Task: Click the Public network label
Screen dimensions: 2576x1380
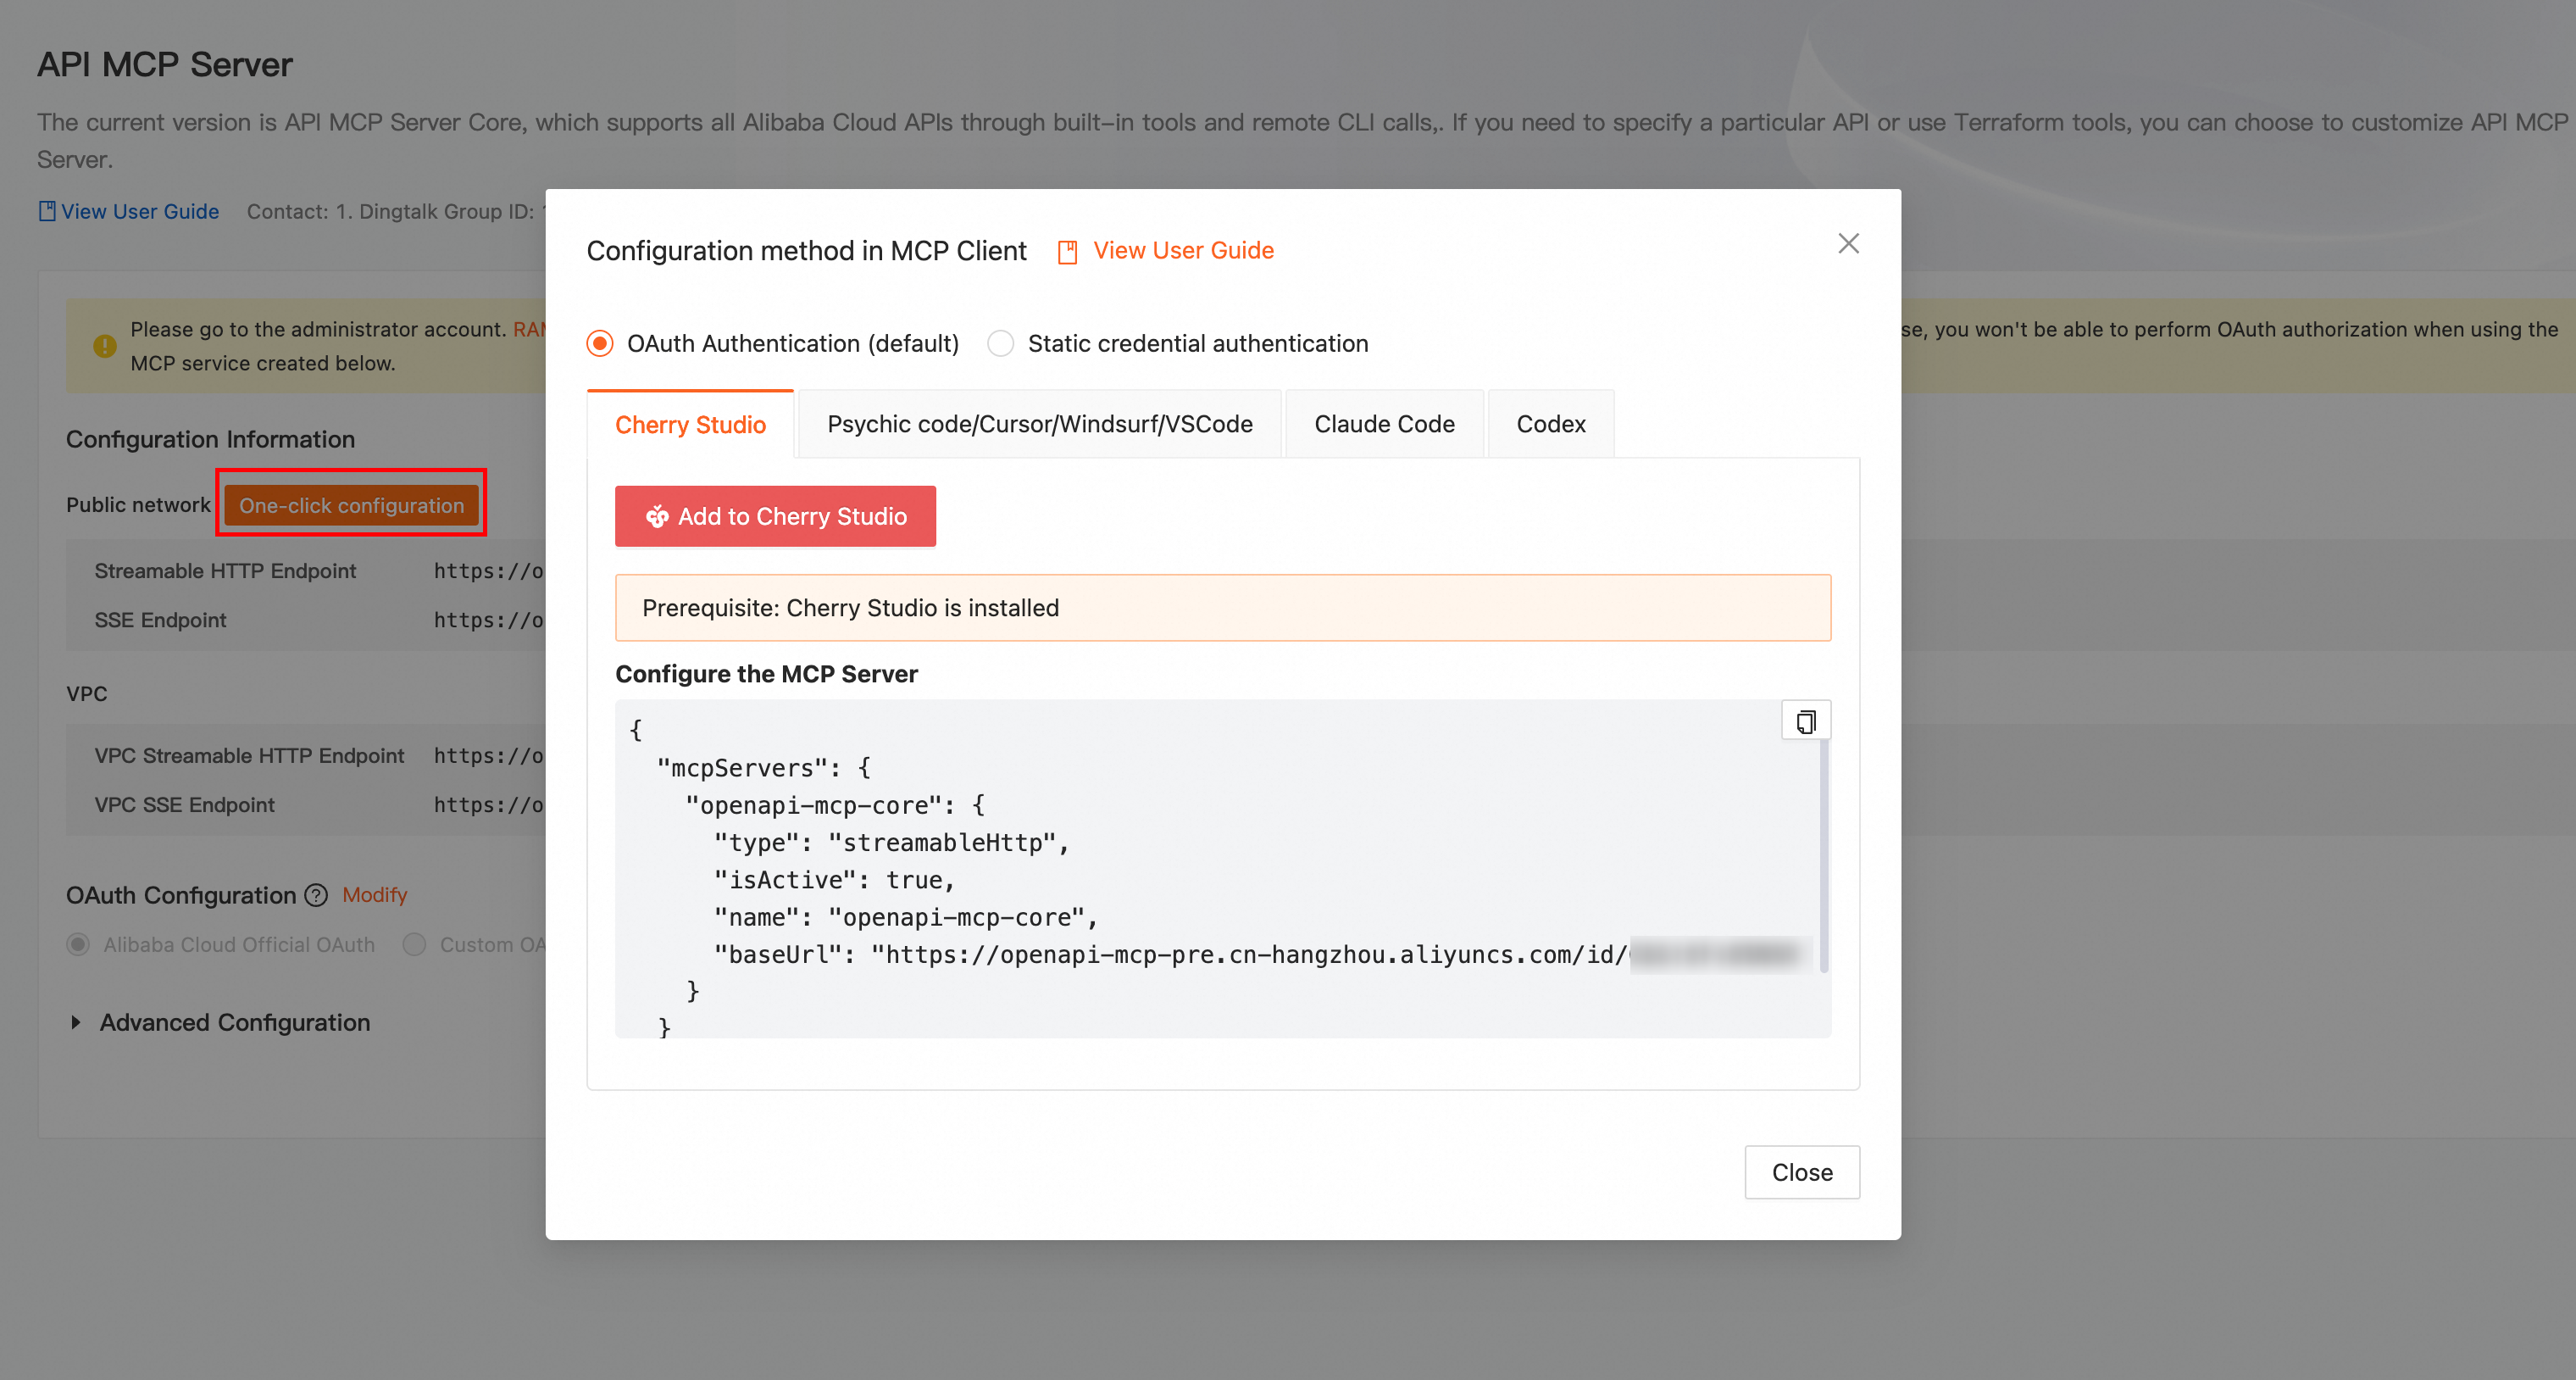Action: point(139,504)
